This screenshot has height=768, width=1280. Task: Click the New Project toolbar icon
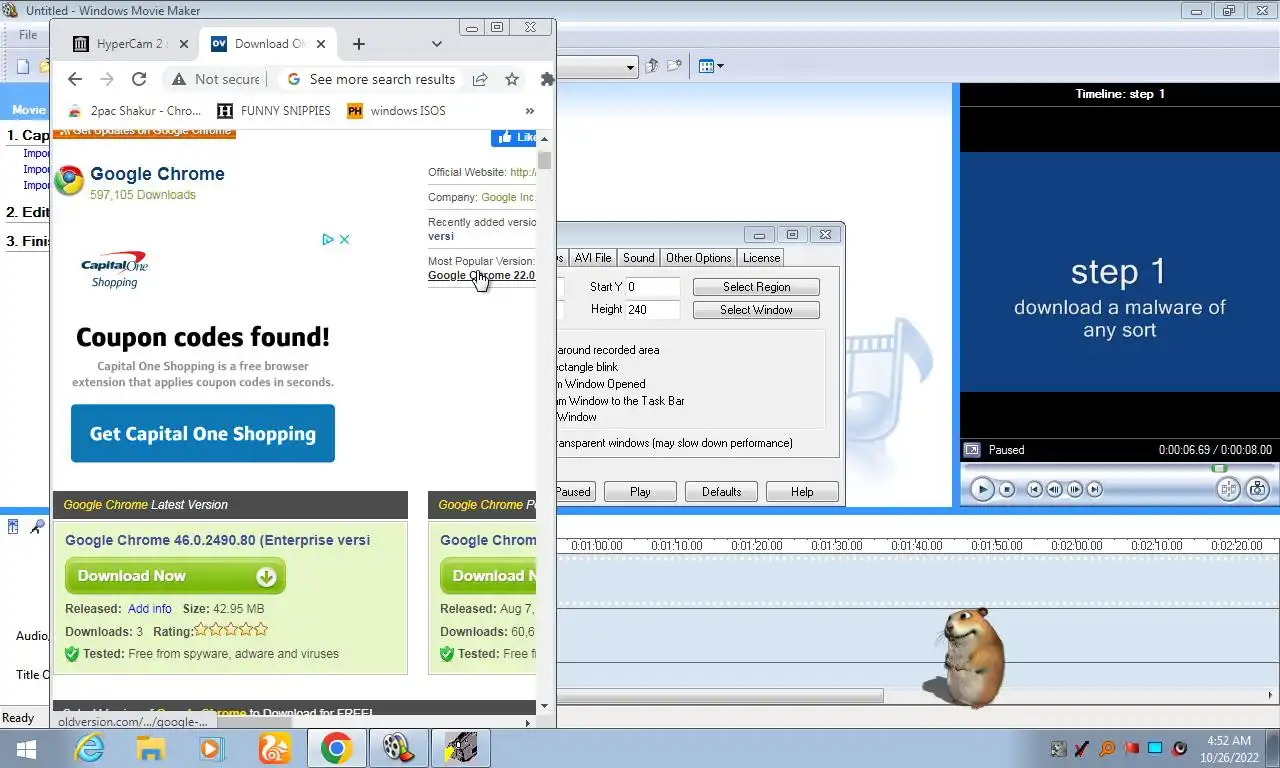click(x=23, y=66)
